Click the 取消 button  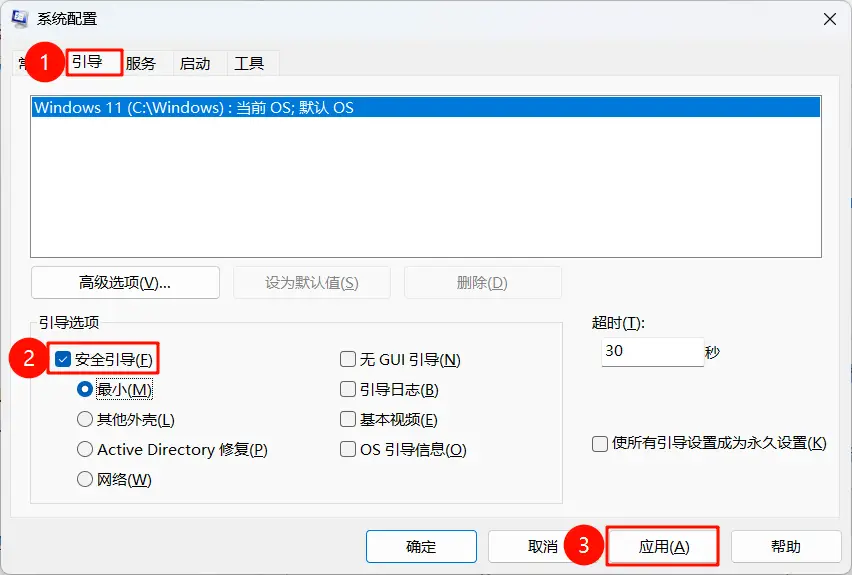click(x=542, y=546)
